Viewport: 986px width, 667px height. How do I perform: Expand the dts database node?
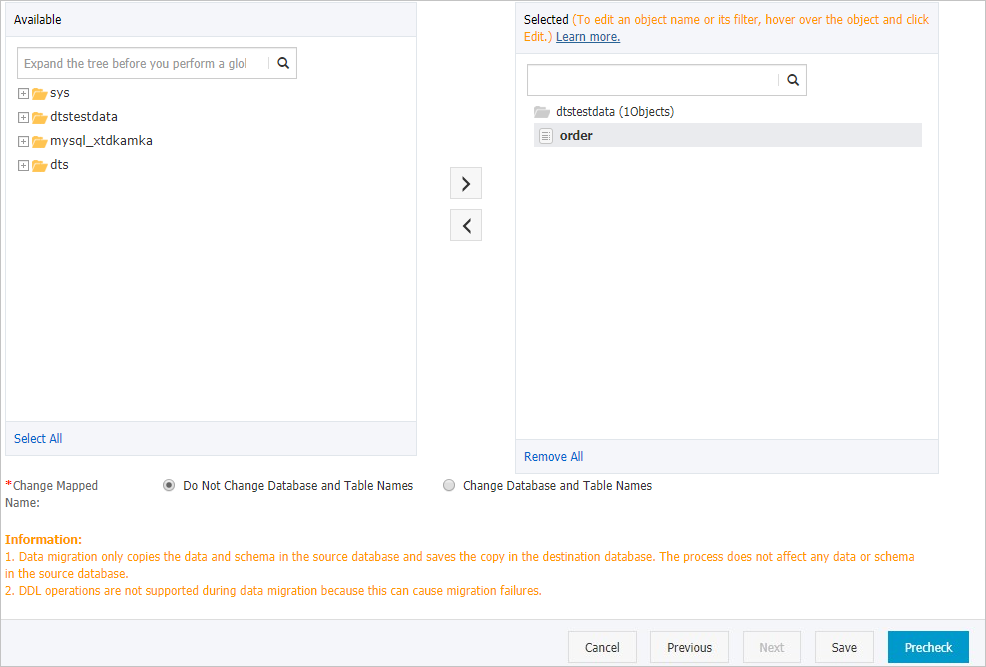(x=22, y=164)
